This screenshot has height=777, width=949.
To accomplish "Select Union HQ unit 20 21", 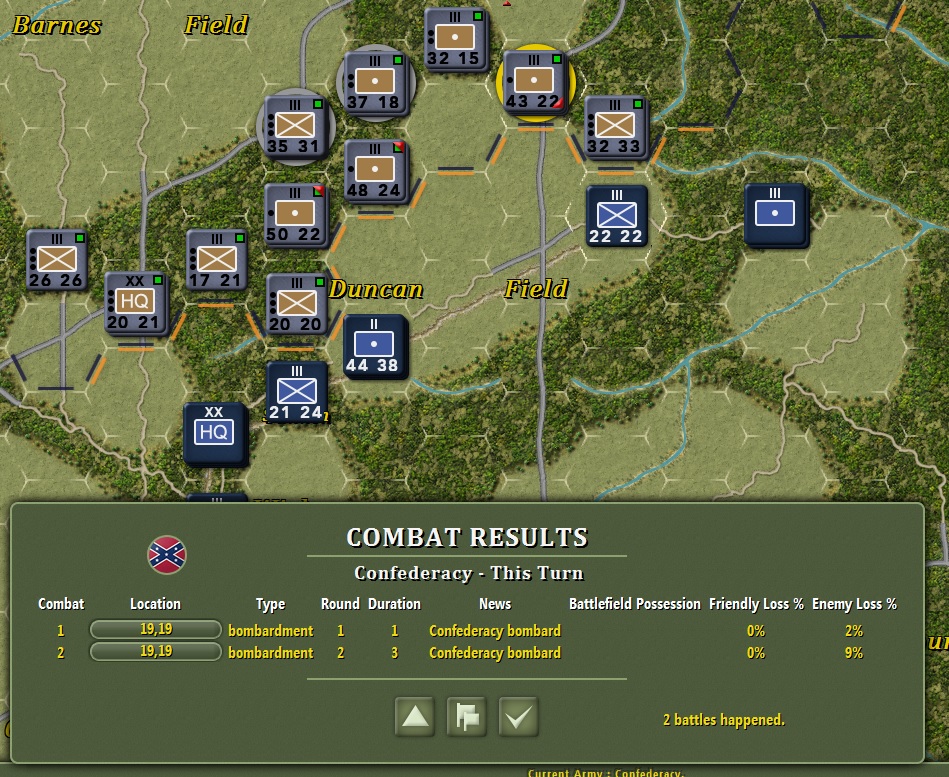I will [x=136, y=303].
